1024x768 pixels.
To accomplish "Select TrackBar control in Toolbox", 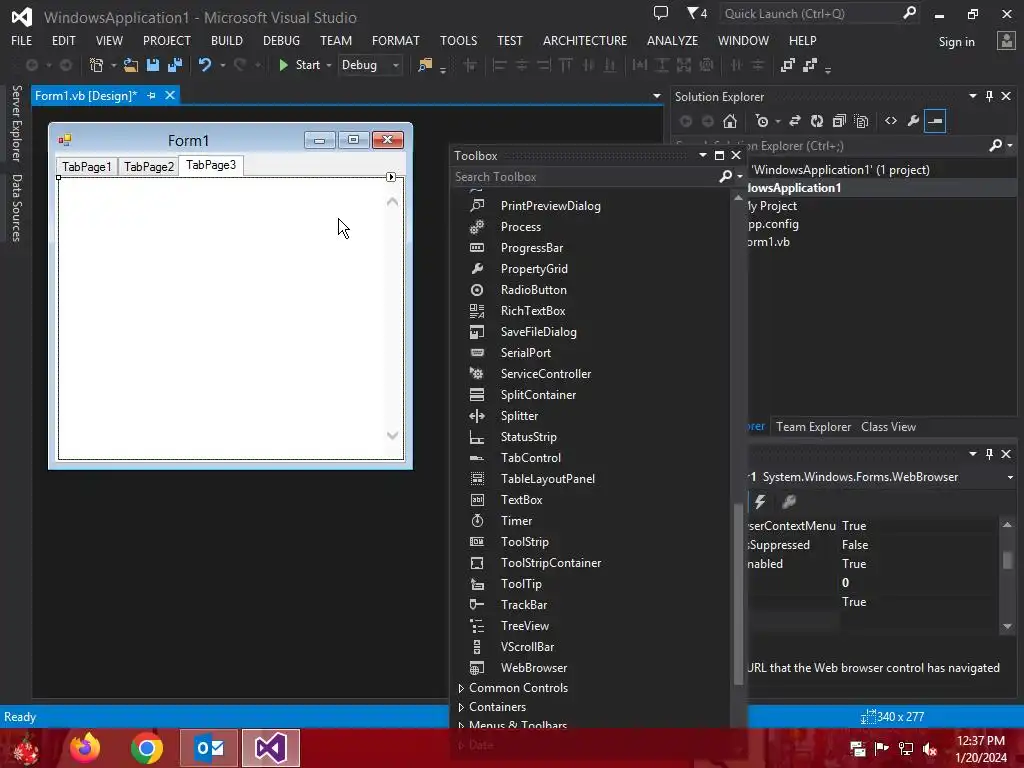I will [x=523, y=605].
